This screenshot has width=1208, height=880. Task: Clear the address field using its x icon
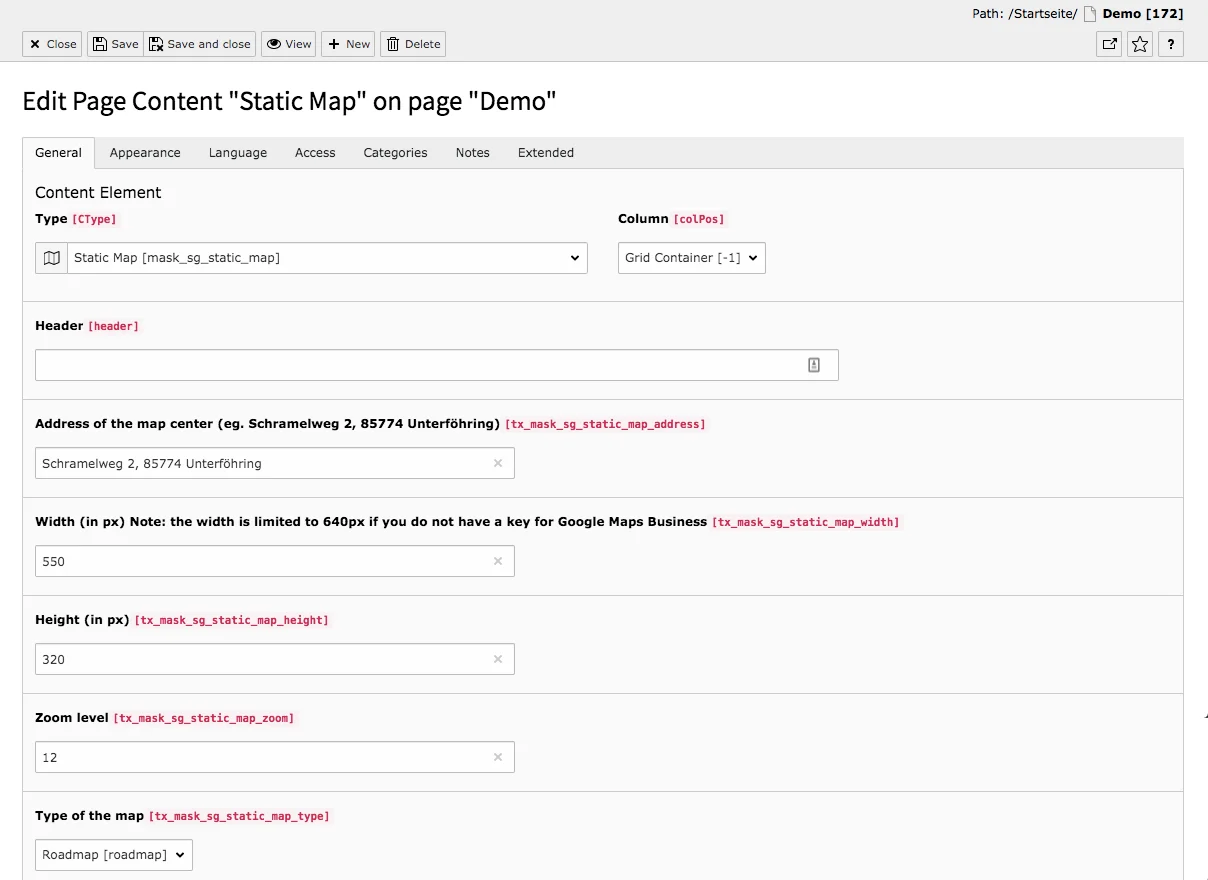pyautogui.click(x=497, y=463)
